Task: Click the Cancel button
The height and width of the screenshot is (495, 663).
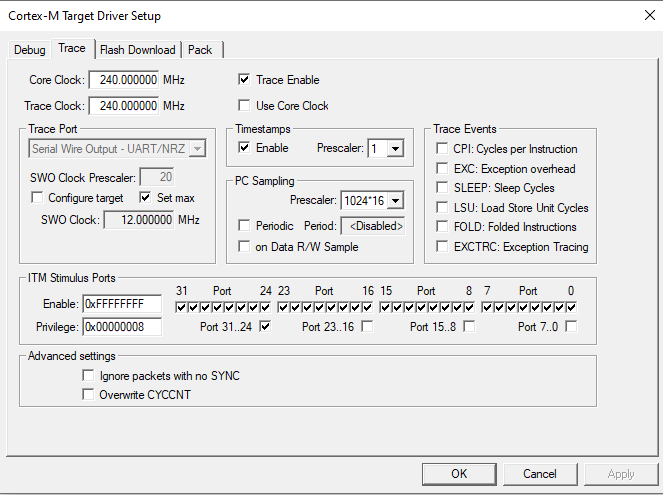Action: click(540, 474)
